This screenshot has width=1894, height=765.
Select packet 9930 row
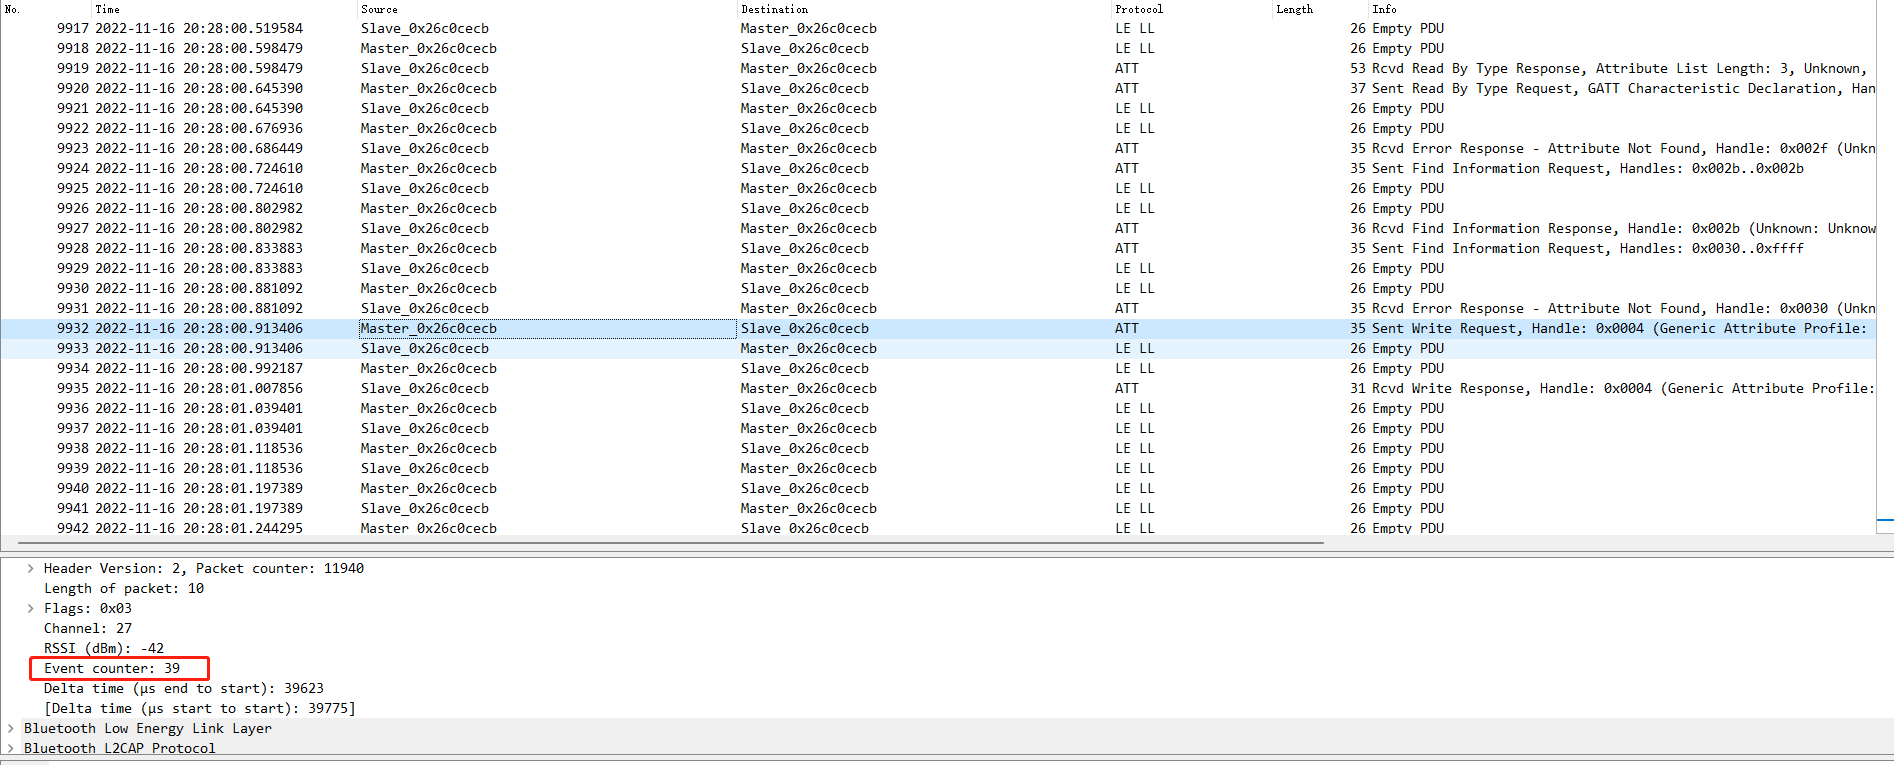coord(938,288)
